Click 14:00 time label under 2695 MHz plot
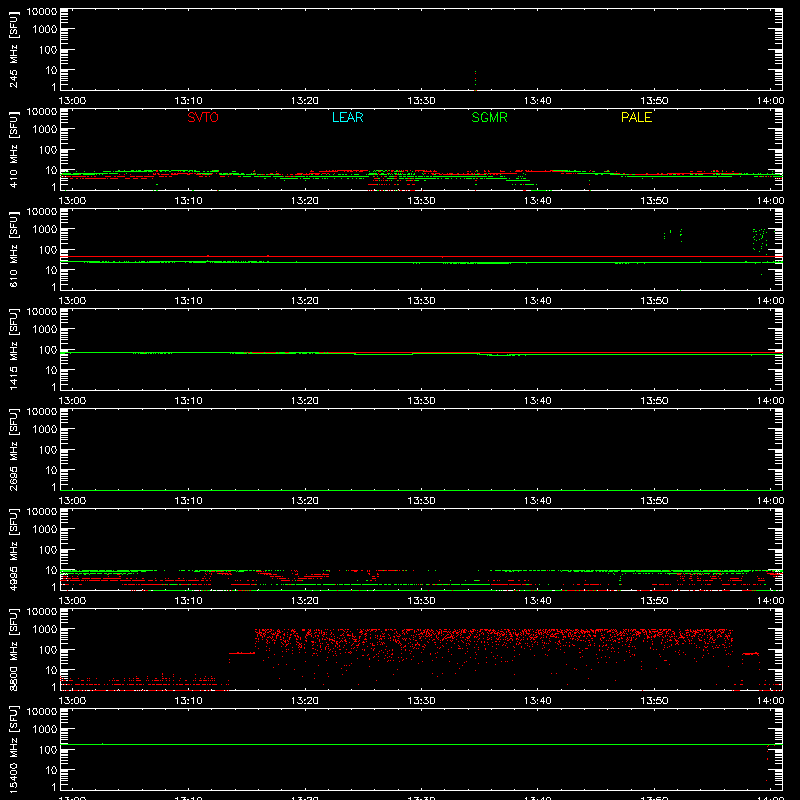This screenshot has height=800, width=800. coord(770,501)
